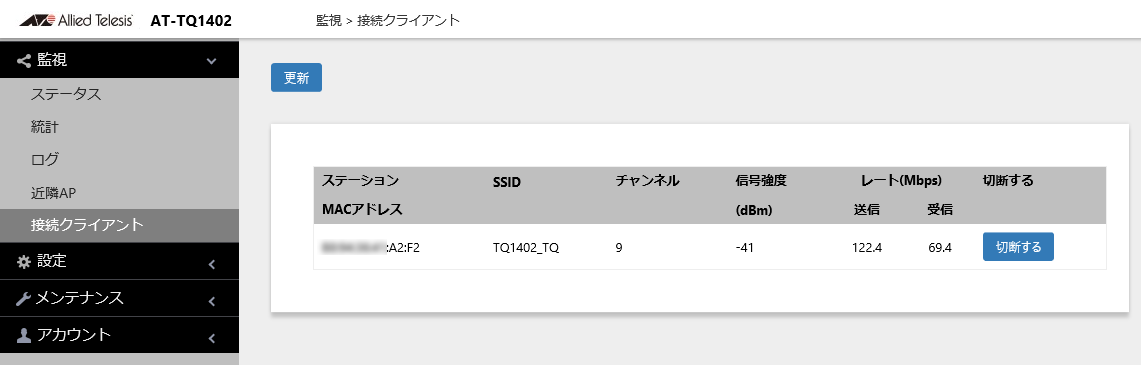The height and width of the screenshot is (365, 1141).
Task: Click the share icon beside 監視
Action: tap(24, 60)
